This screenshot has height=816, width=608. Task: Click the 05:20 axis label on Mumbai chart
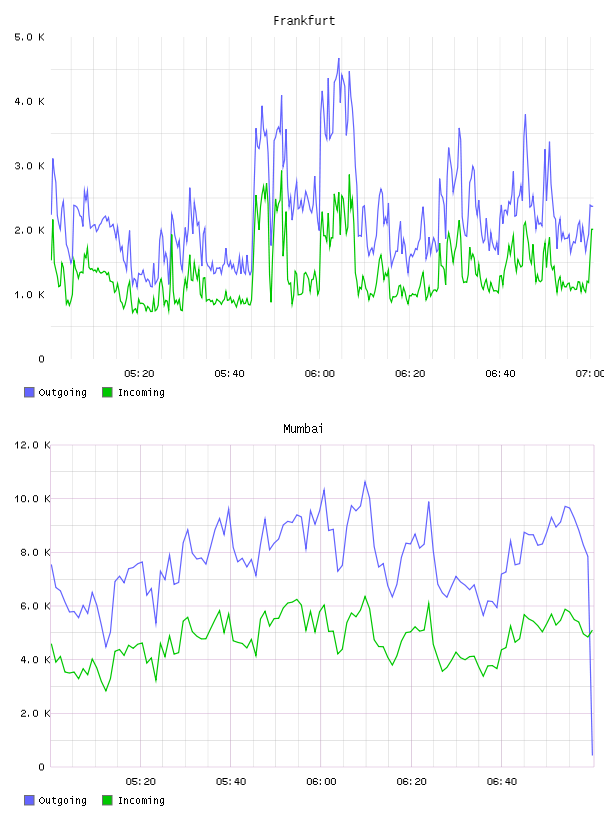(141, 782)
